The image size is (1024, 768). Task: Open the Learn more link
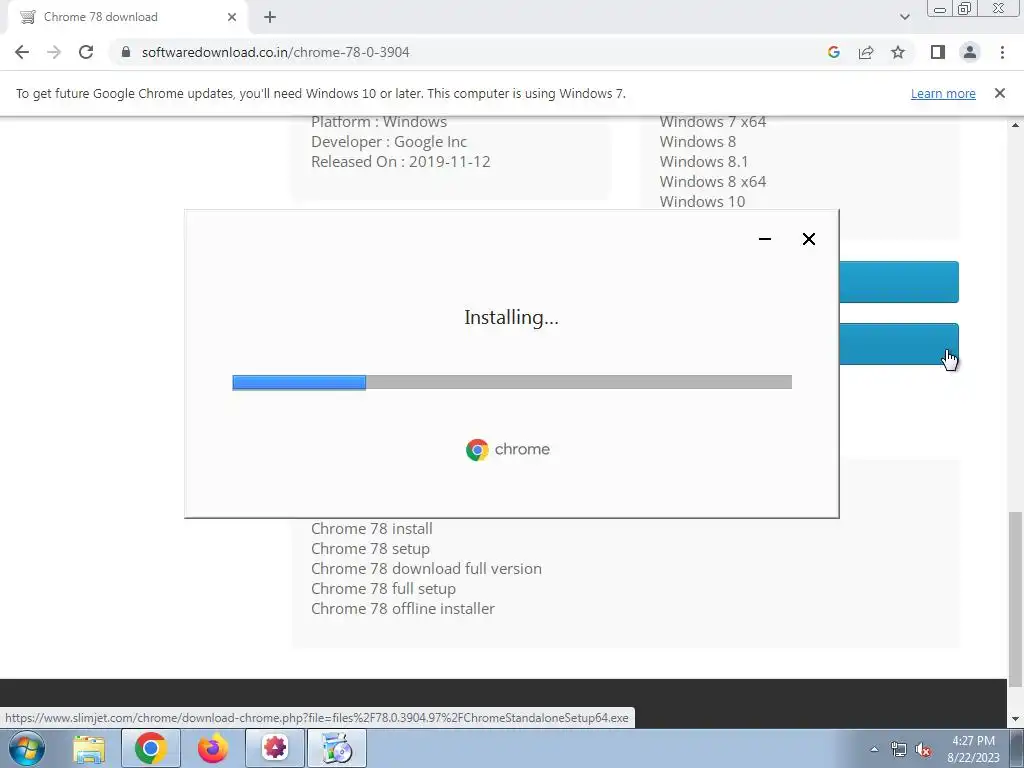point(943,93)
